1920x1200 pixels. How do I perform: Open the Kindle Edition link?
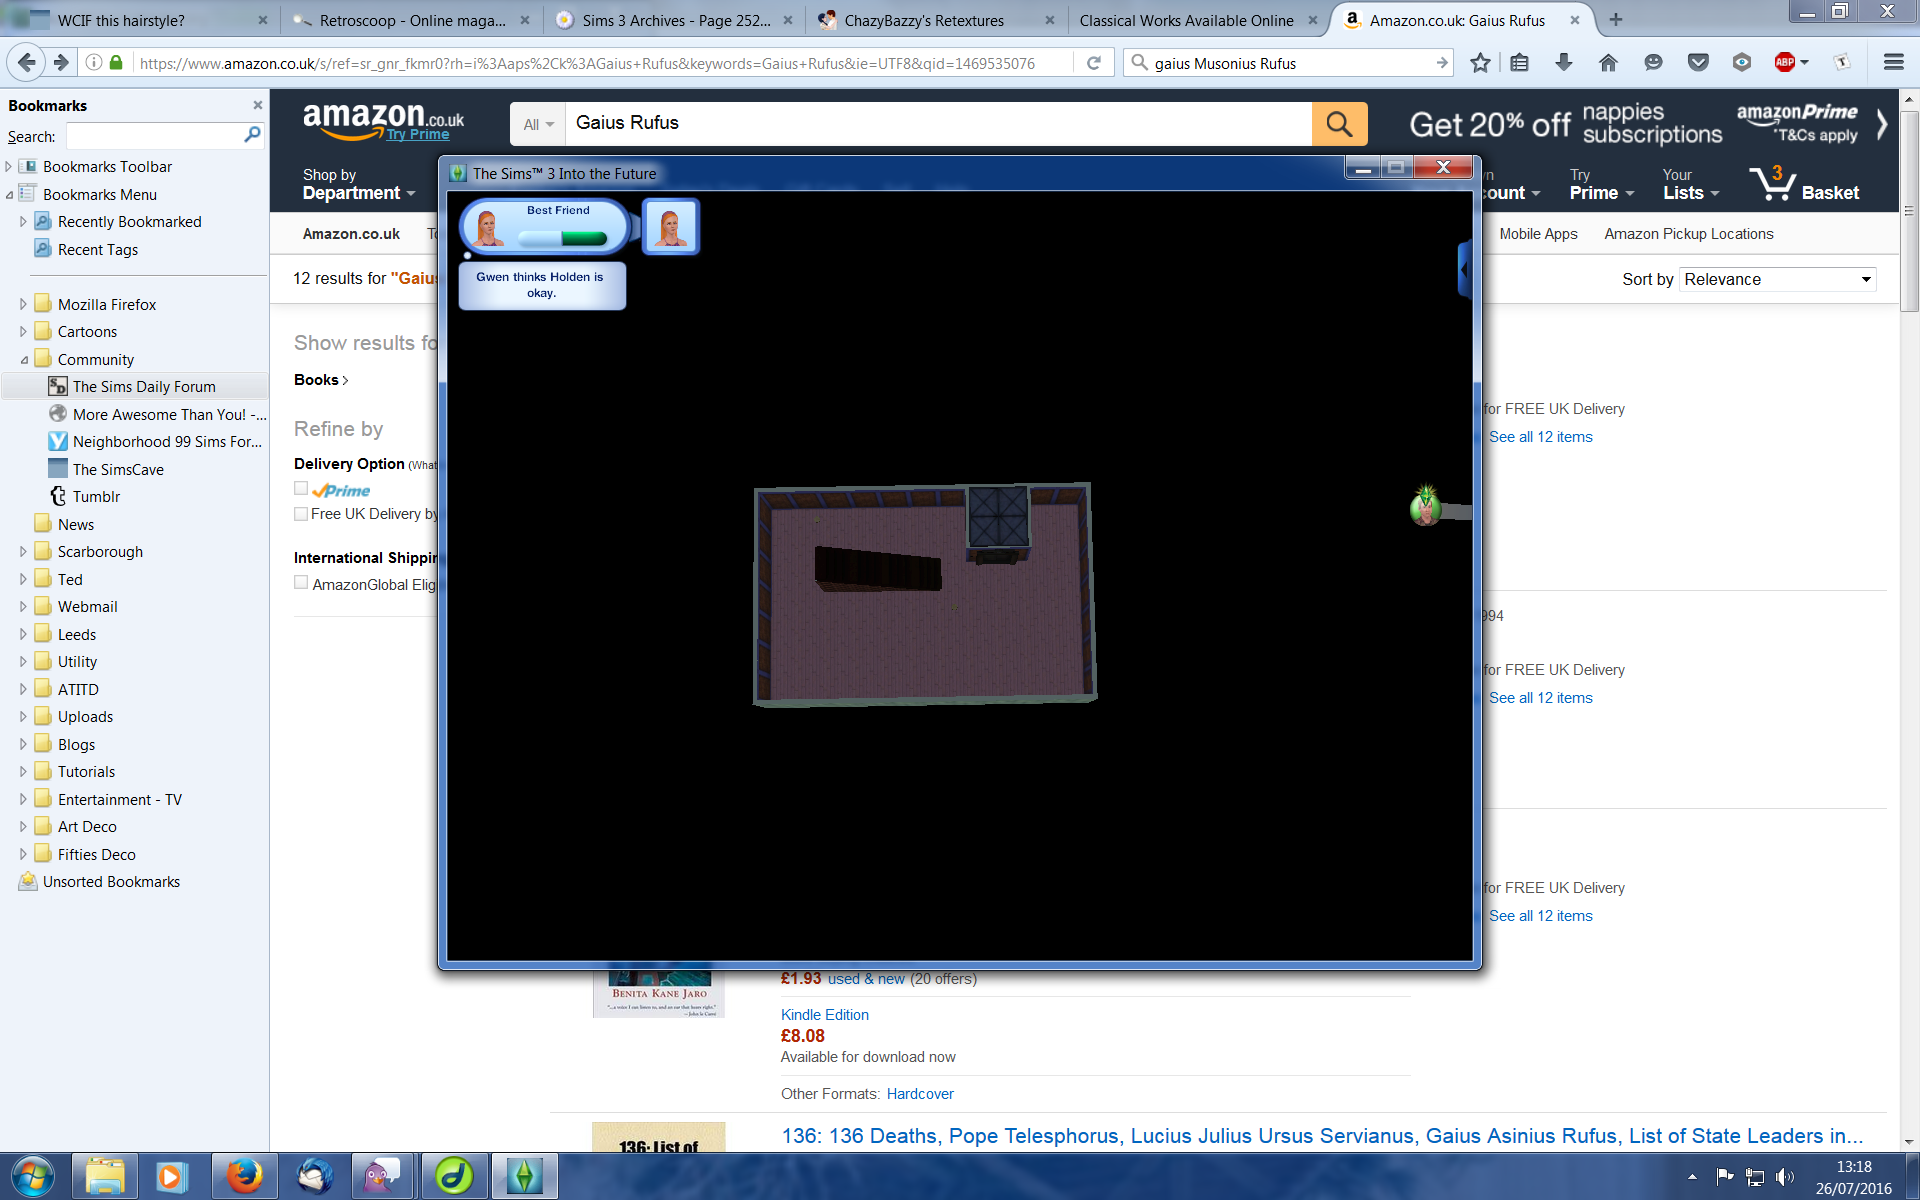pyautogui.click(x=825, y=1014)
